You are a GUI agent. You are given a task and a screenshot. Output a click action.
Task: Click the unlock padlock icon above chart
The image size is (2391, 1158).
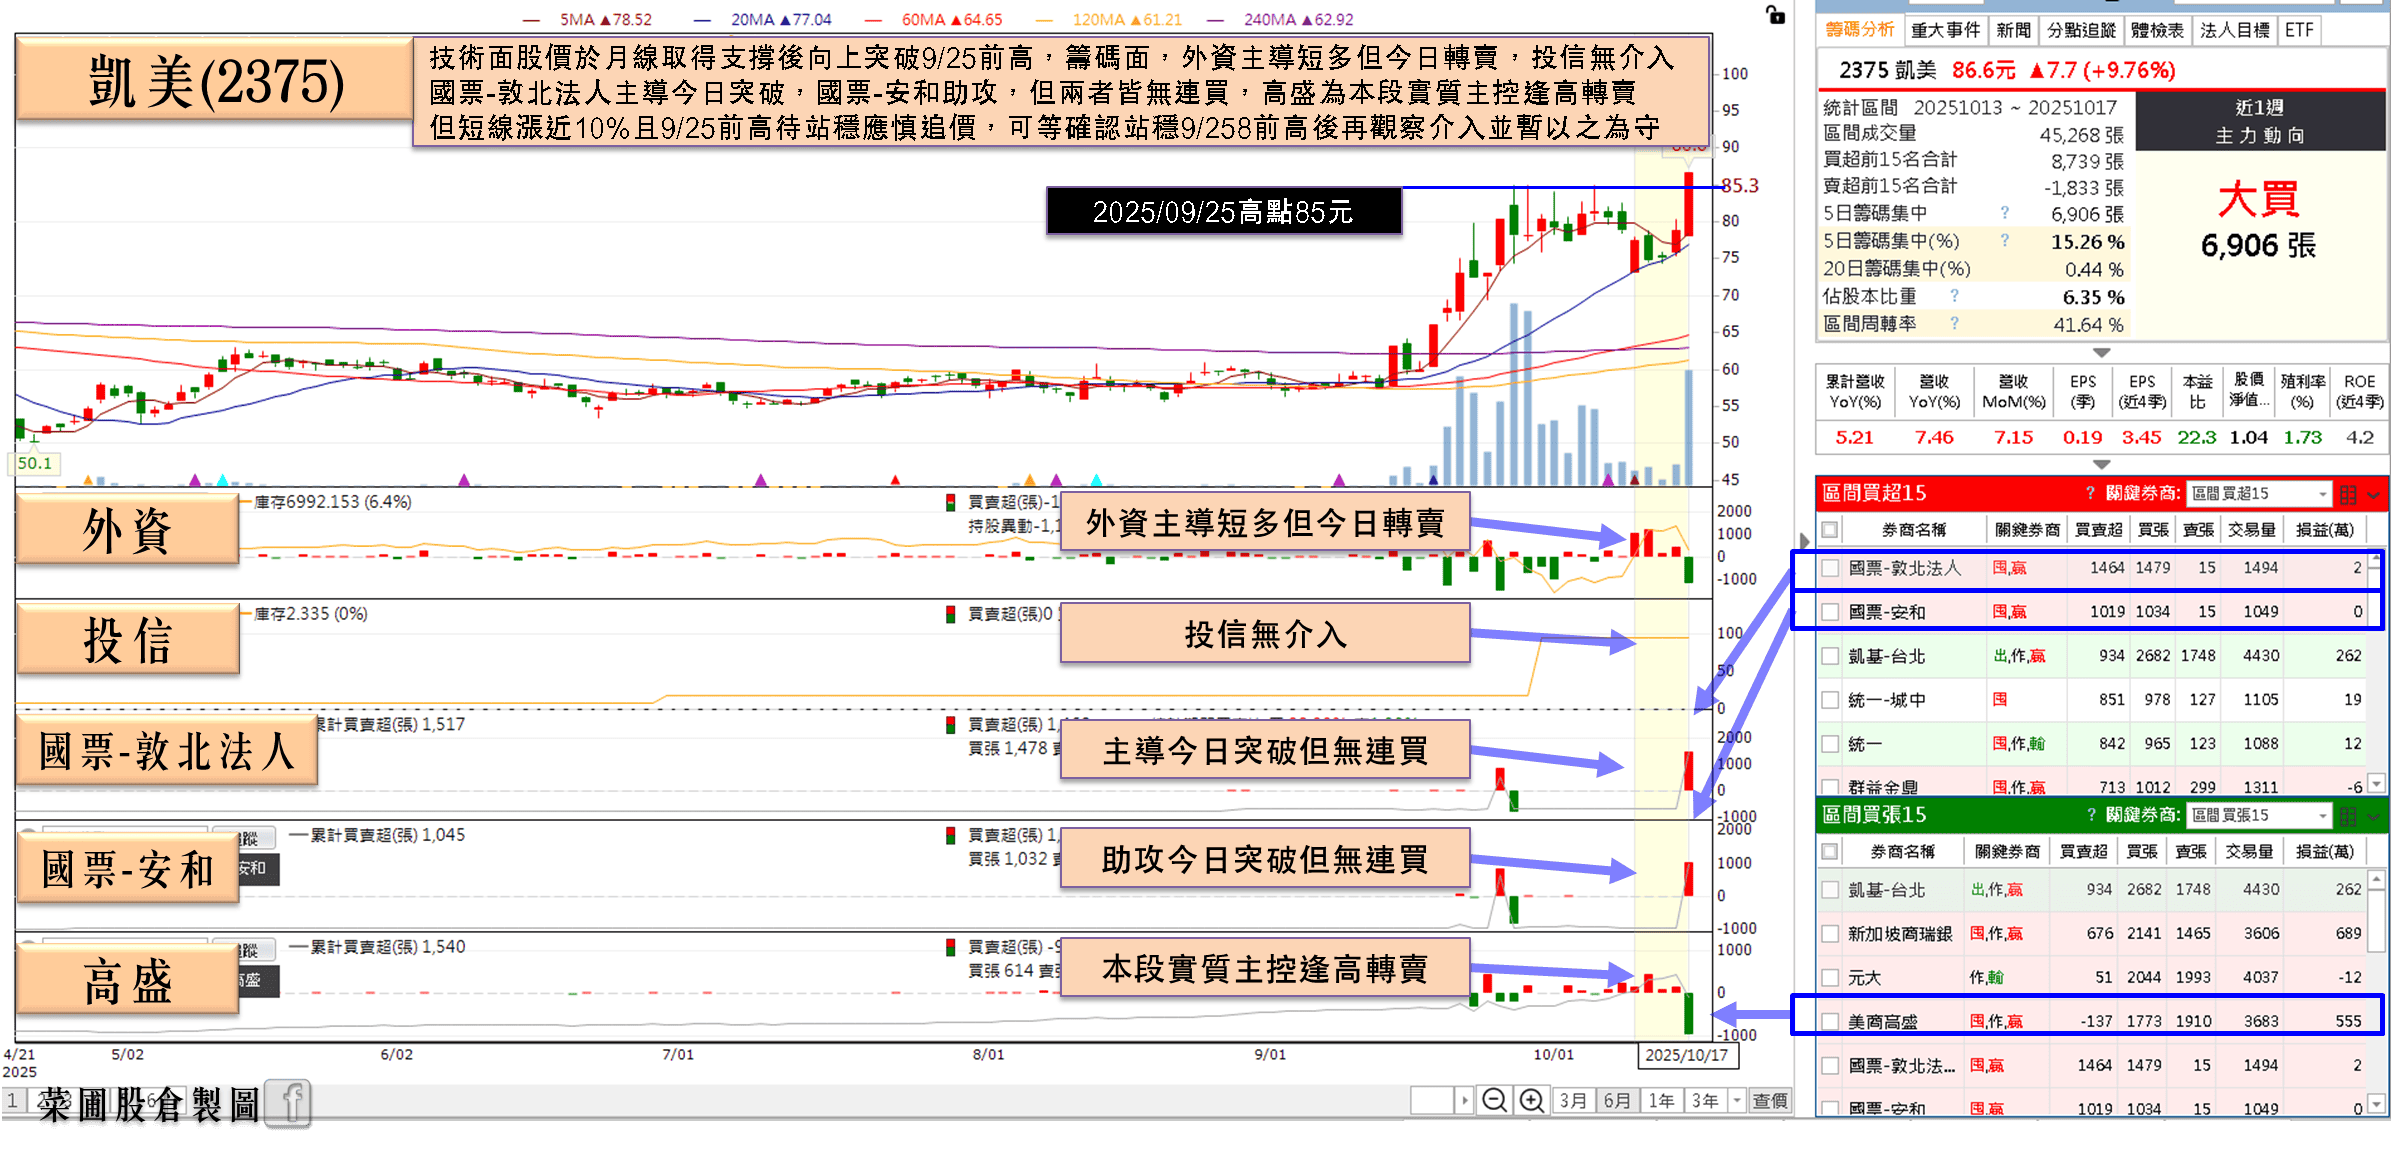click(x=1775, y=15)
